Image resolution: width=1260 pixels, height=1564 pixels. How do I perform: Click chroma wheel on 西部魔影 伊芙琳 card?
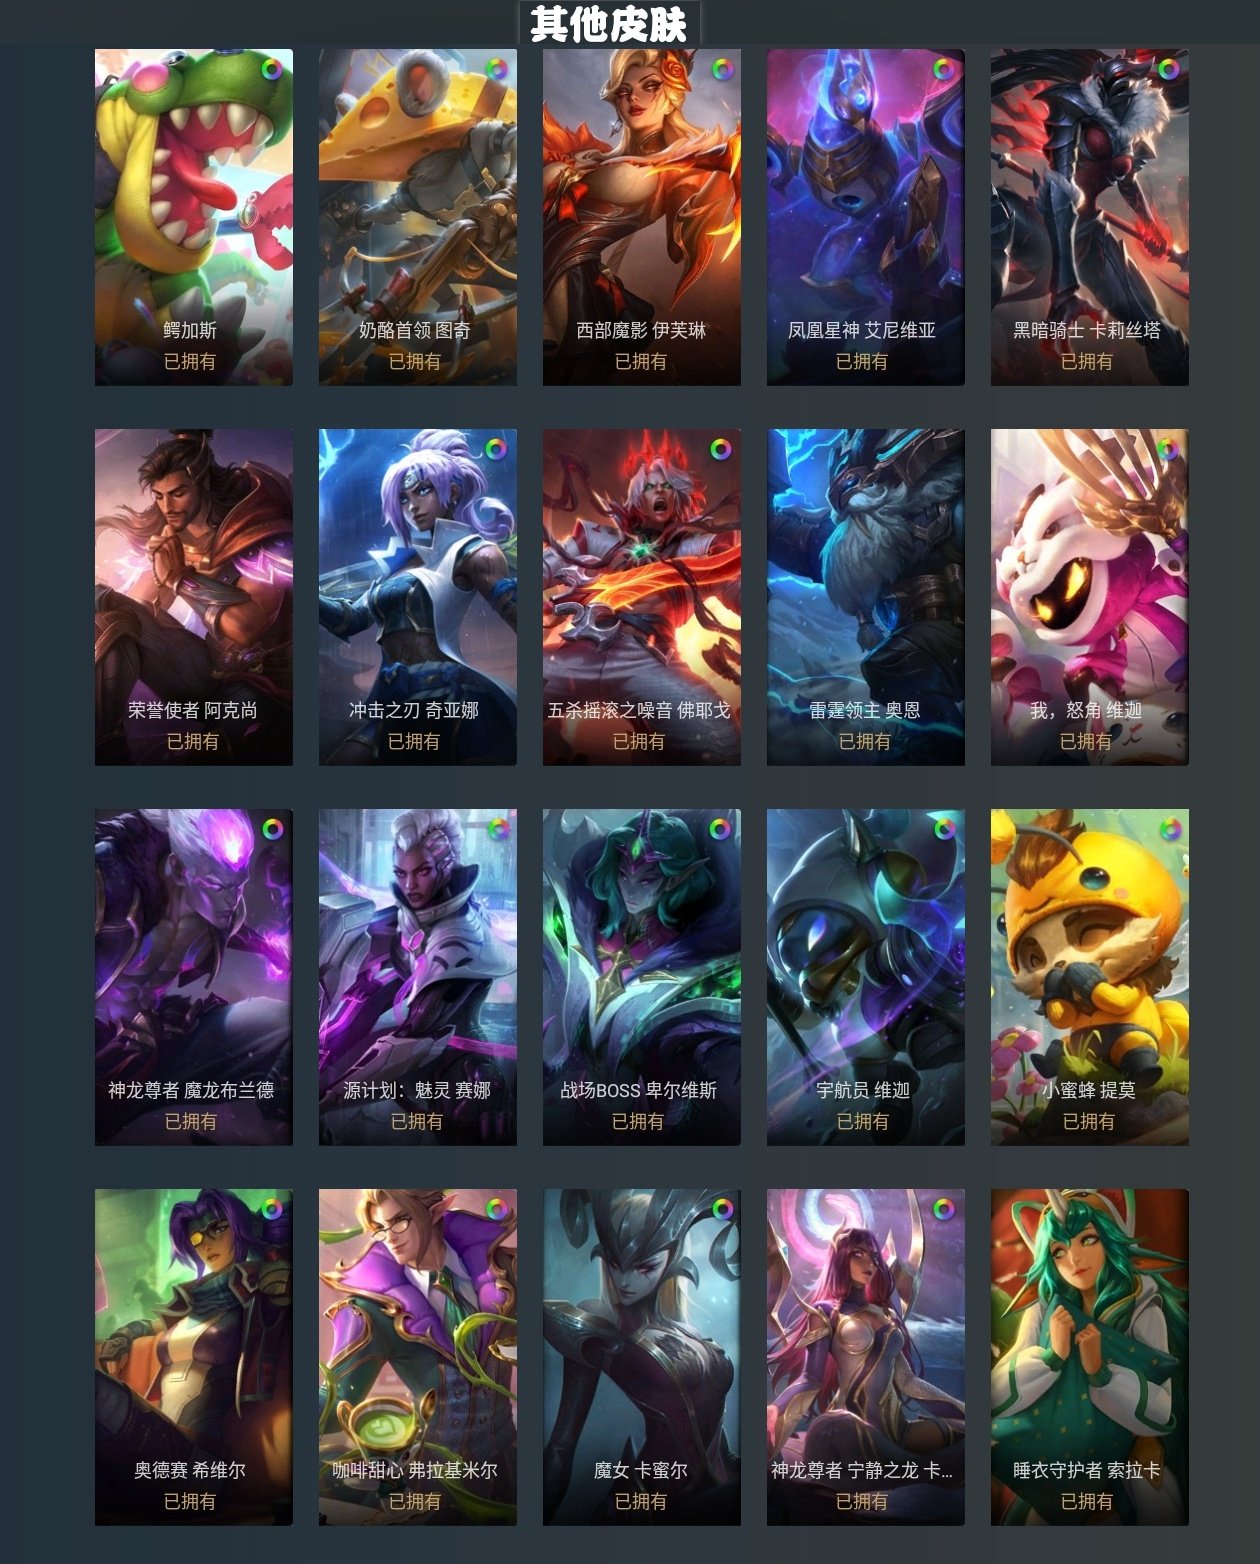point(722,69)
